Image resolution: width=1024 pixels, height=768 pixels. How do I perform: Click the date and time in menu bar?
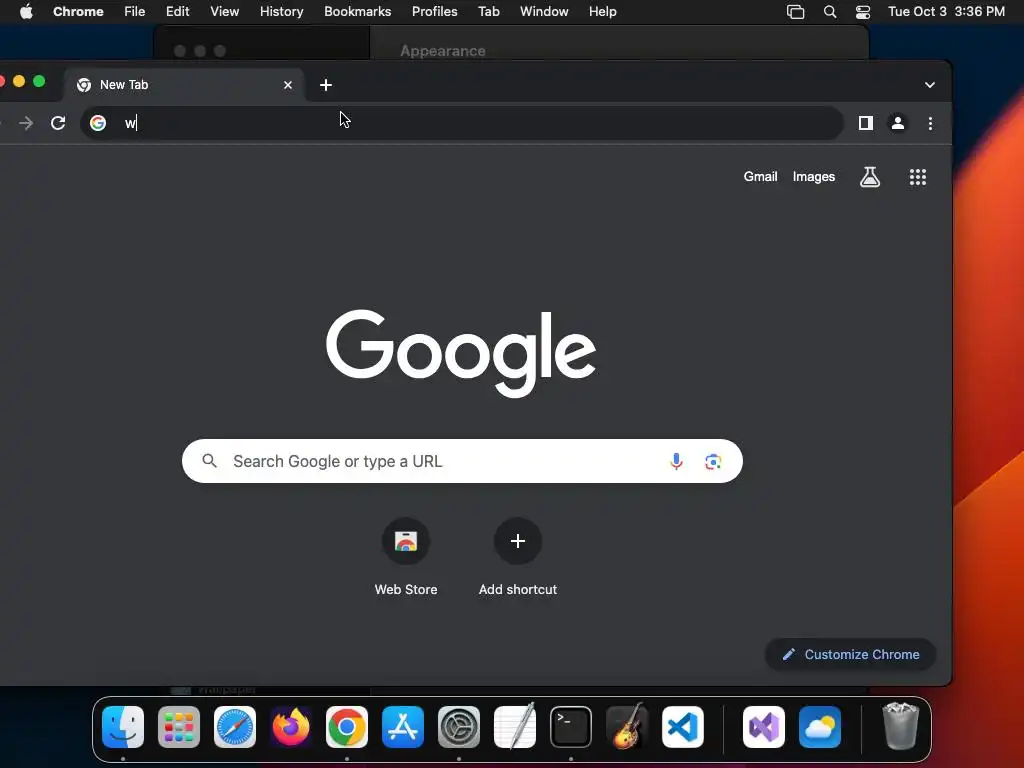pyautogui.click(x=946, y=11)
